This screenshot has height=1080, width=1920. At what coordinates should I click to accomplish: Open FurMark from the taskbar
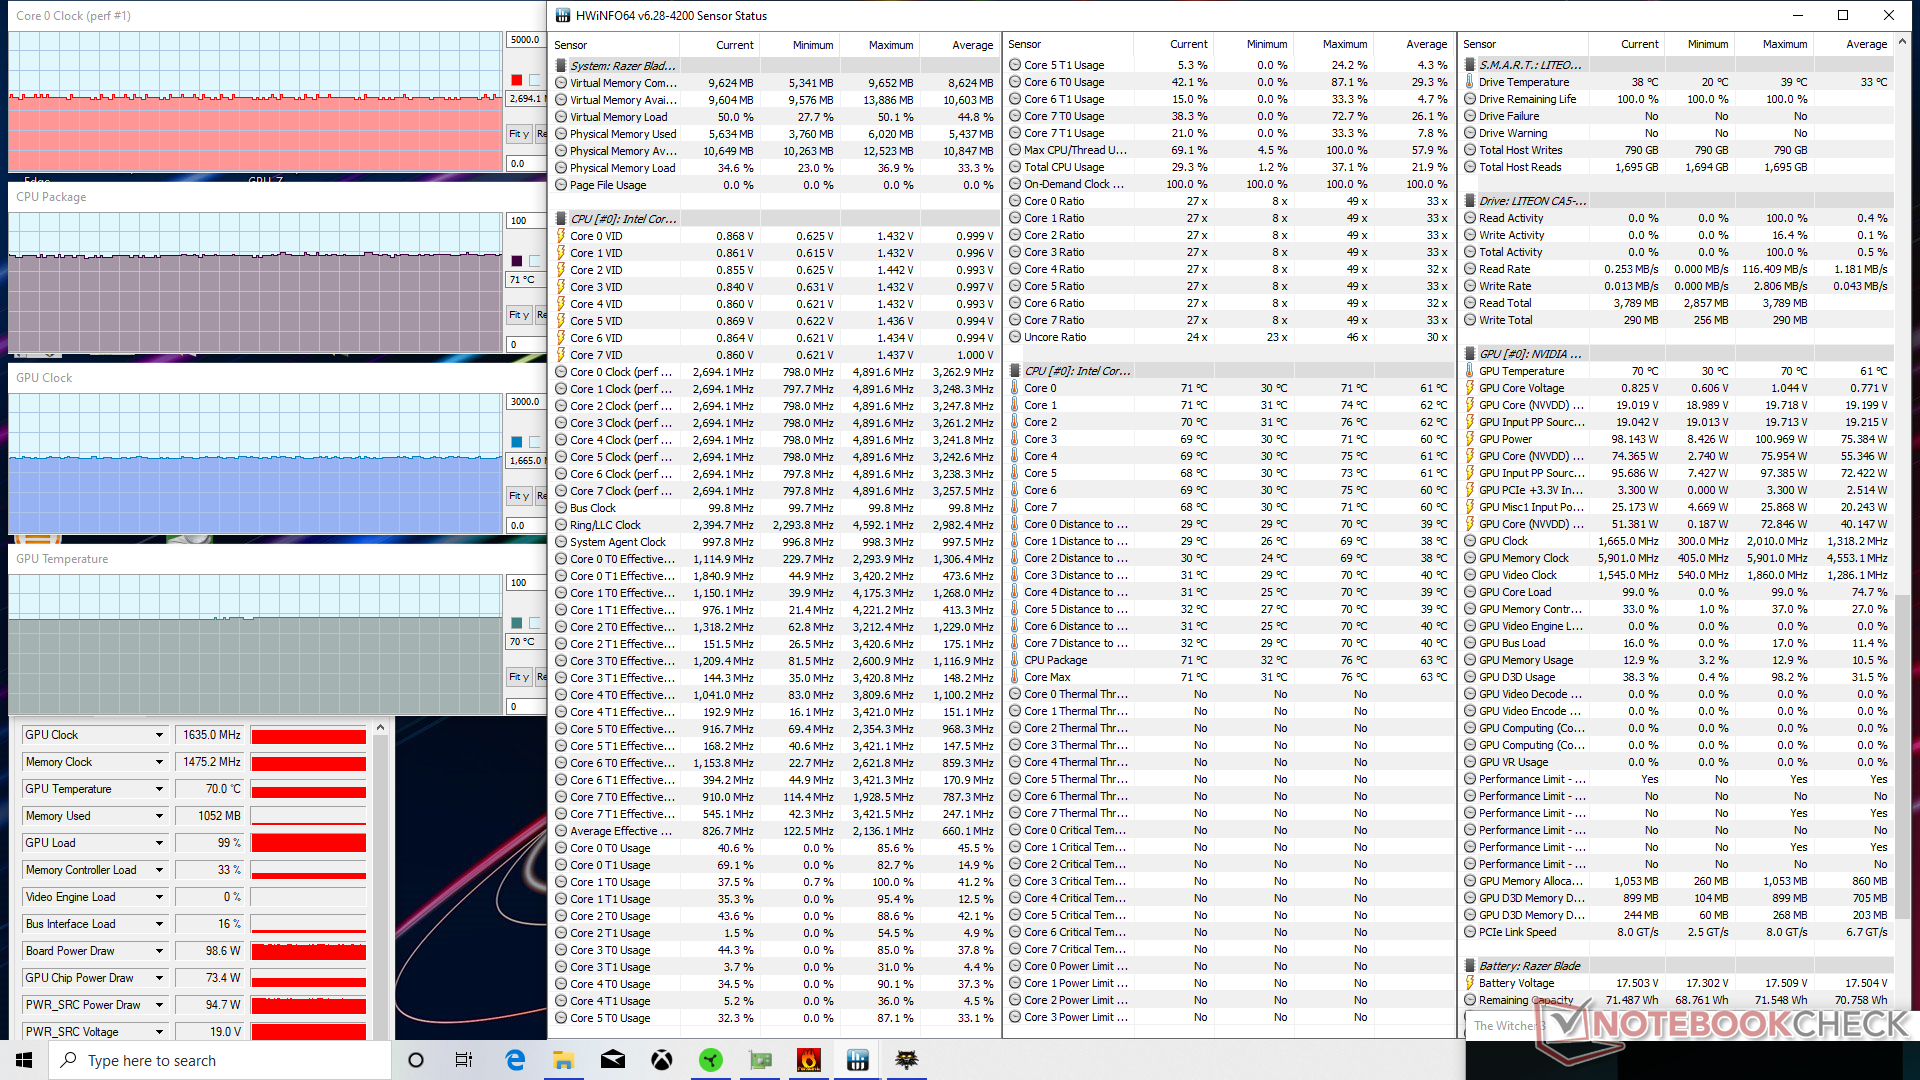(808, 1060)
